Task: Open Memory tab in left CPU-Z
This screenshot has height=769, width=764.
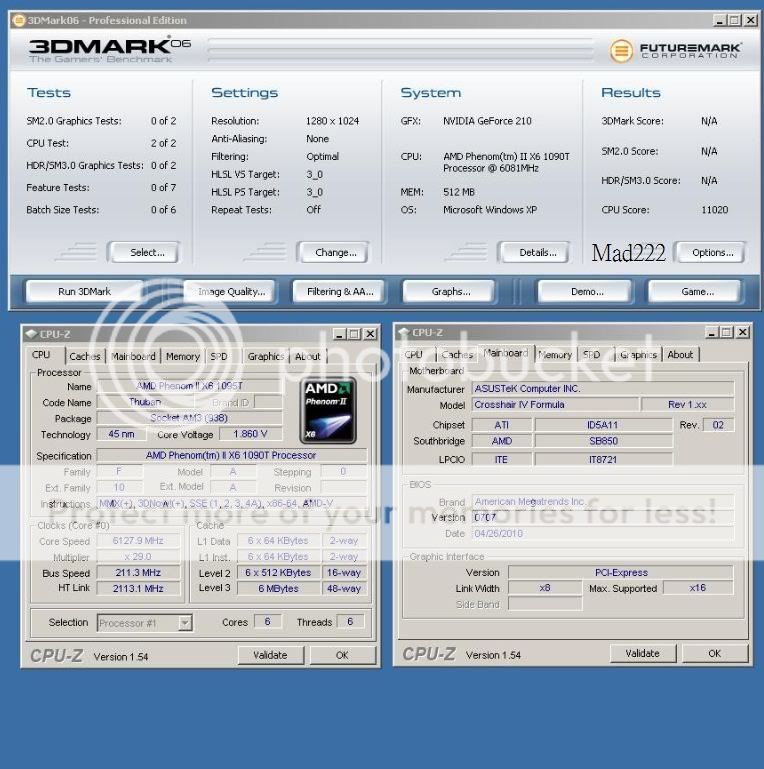Action: (182, 357)
